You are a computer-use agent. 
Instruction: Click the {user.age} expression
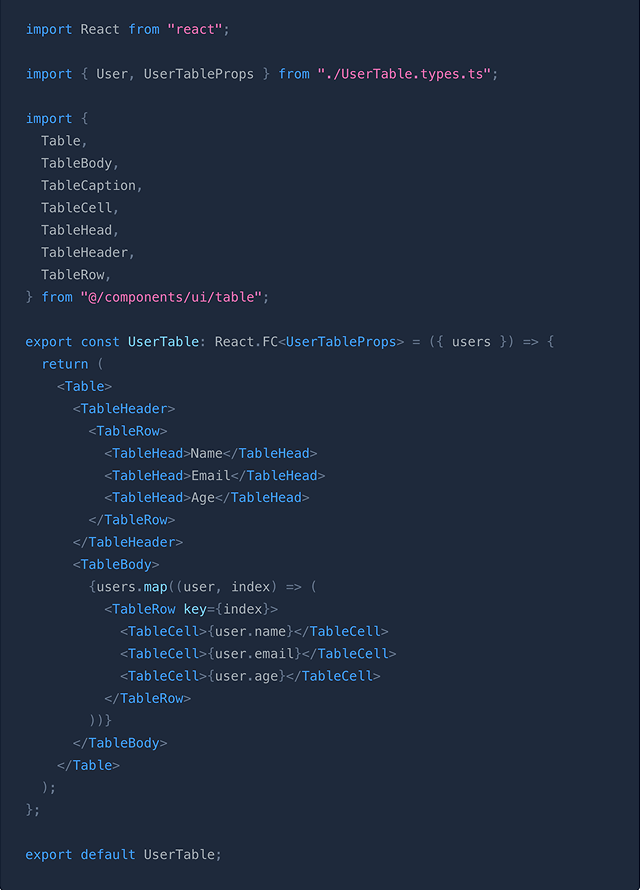click(x=246, y=676)
